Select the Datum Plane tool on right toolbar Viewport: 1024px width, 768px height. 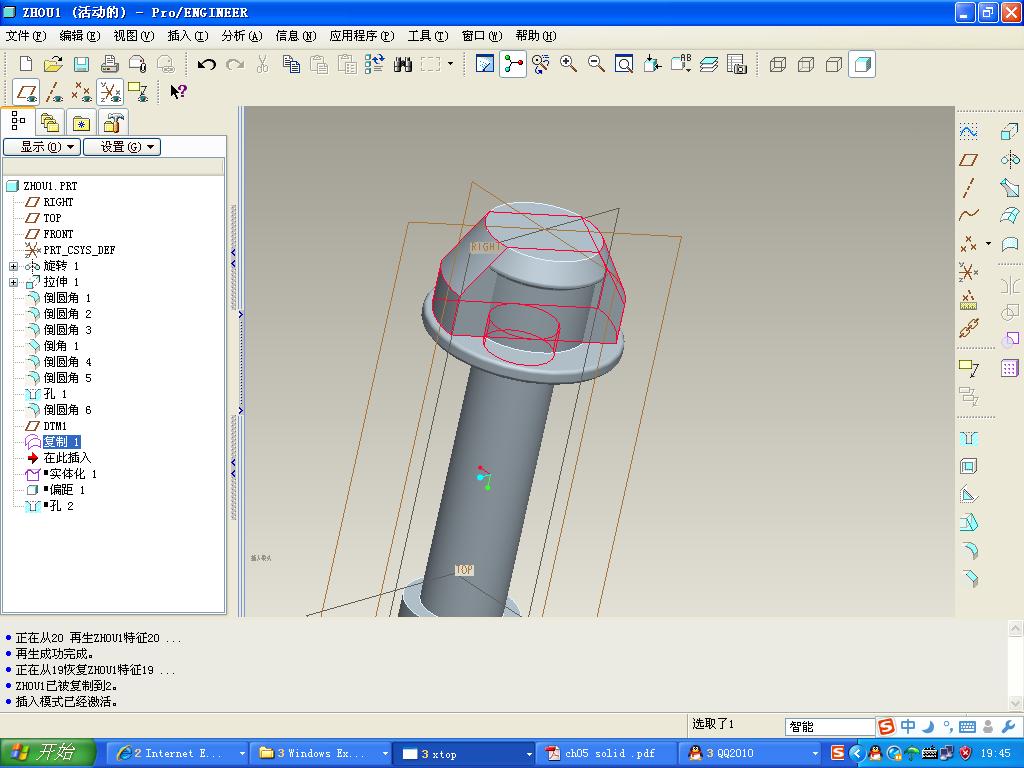[968, 160]
